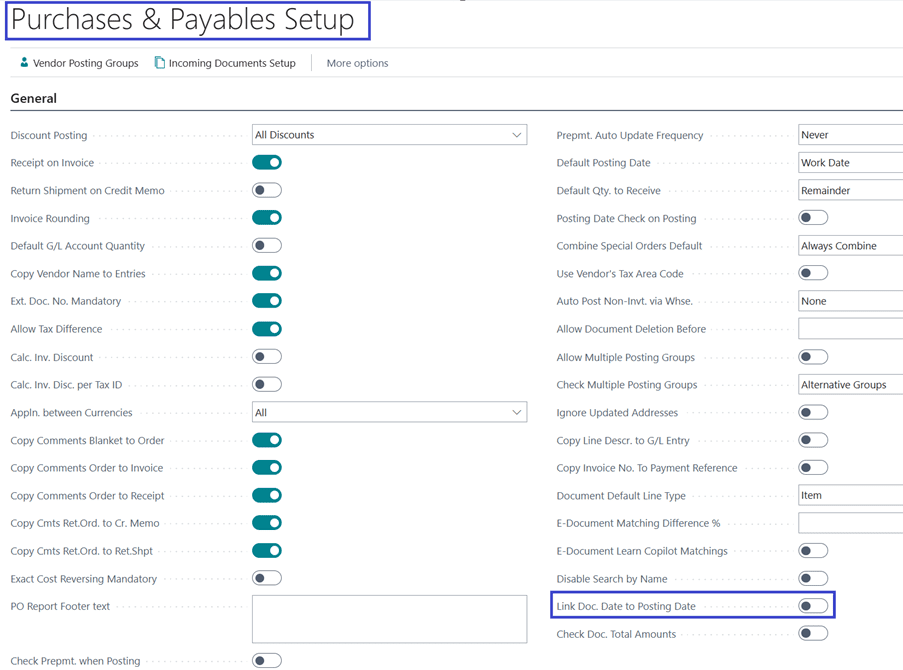Click the Incoming Documents Setup page icon
The height and width of the screenshot is (670, 903).
pyautogui.click(x=159, y=63)
